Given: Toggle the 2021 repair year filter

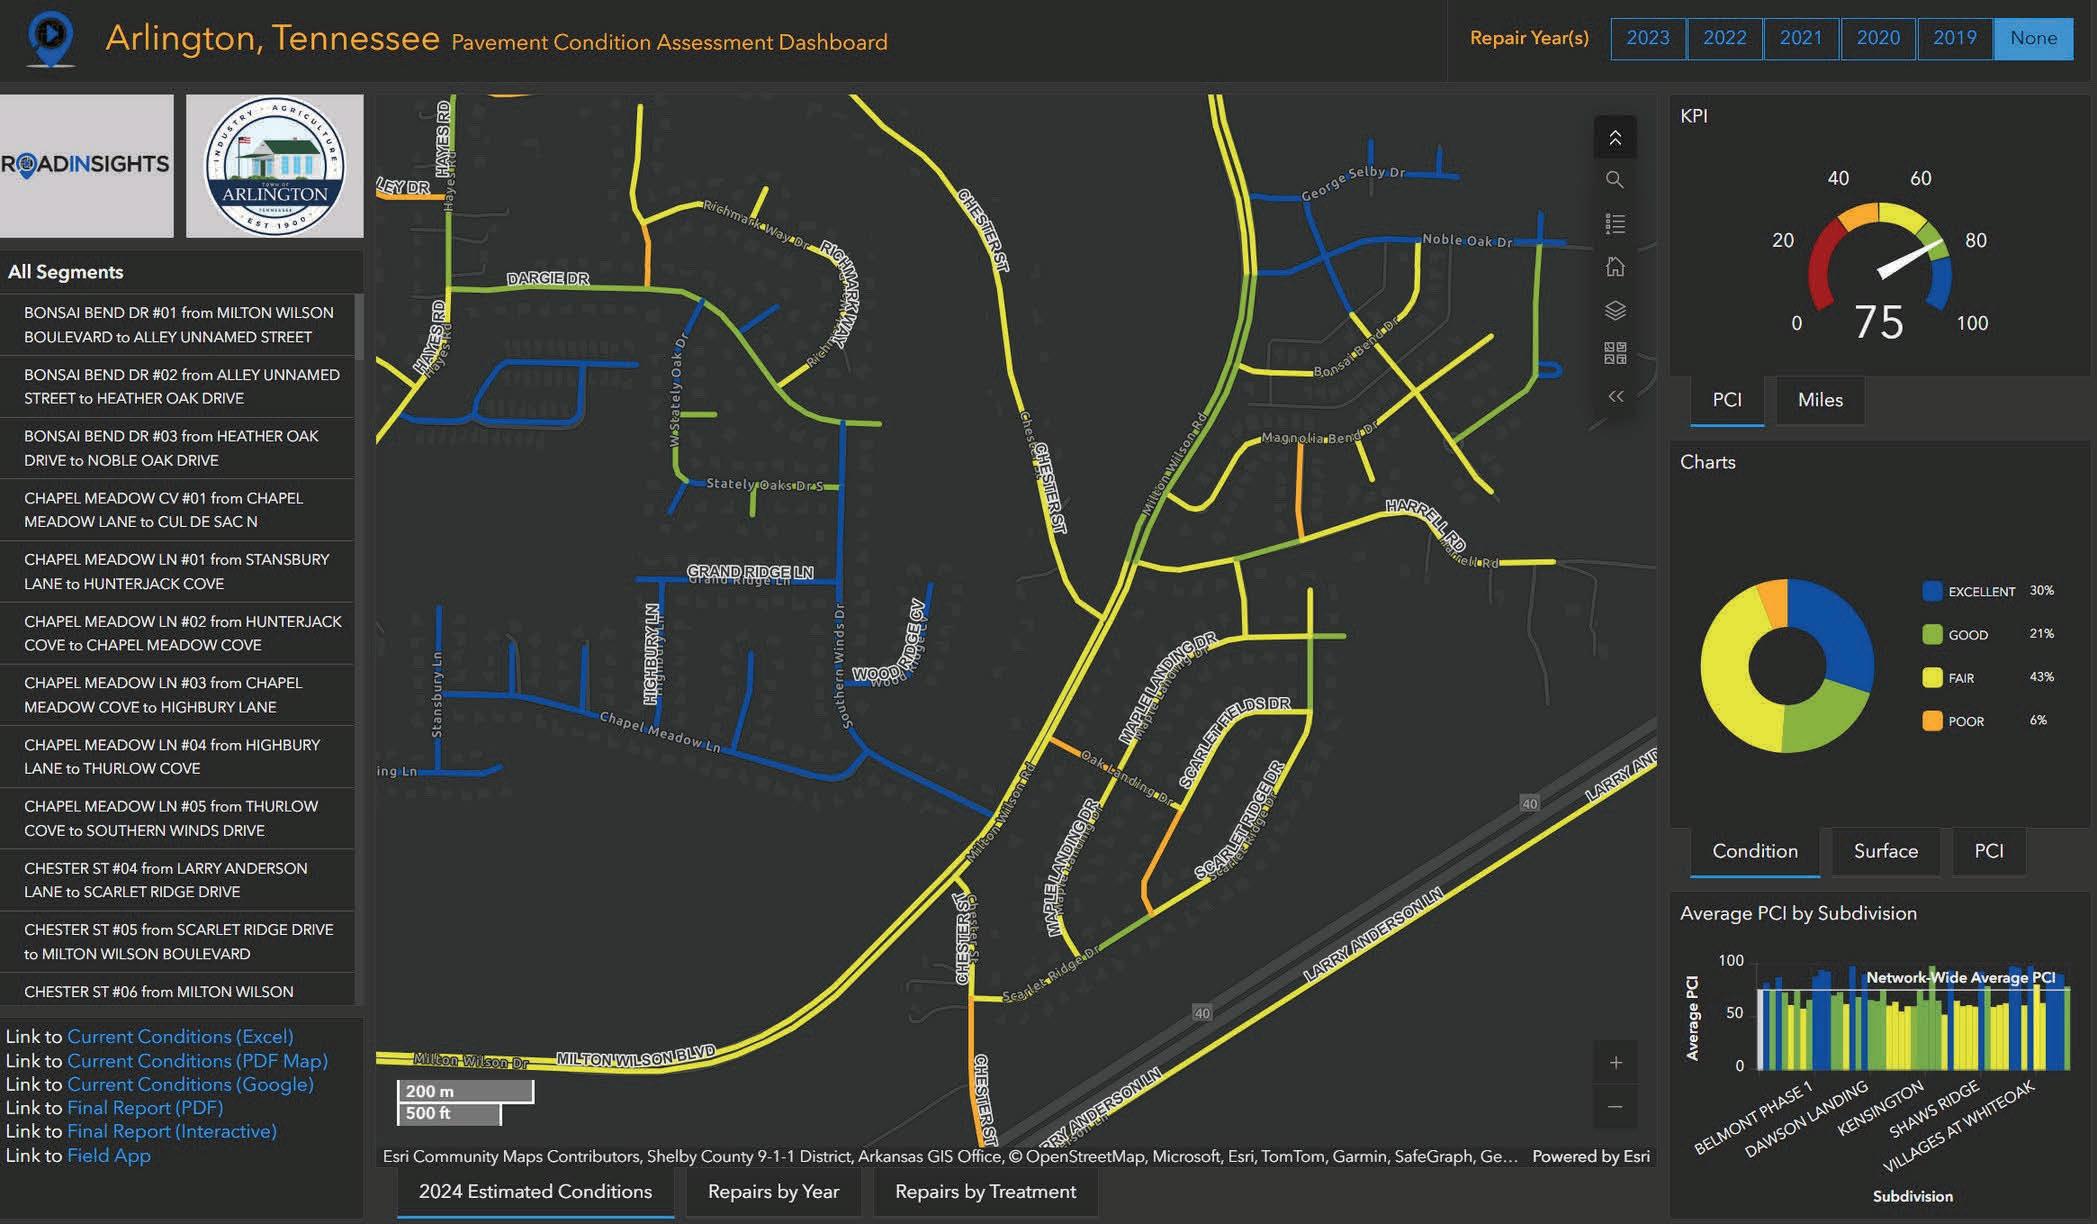Looking at the screenshot, I should [x=1800, y=38].
